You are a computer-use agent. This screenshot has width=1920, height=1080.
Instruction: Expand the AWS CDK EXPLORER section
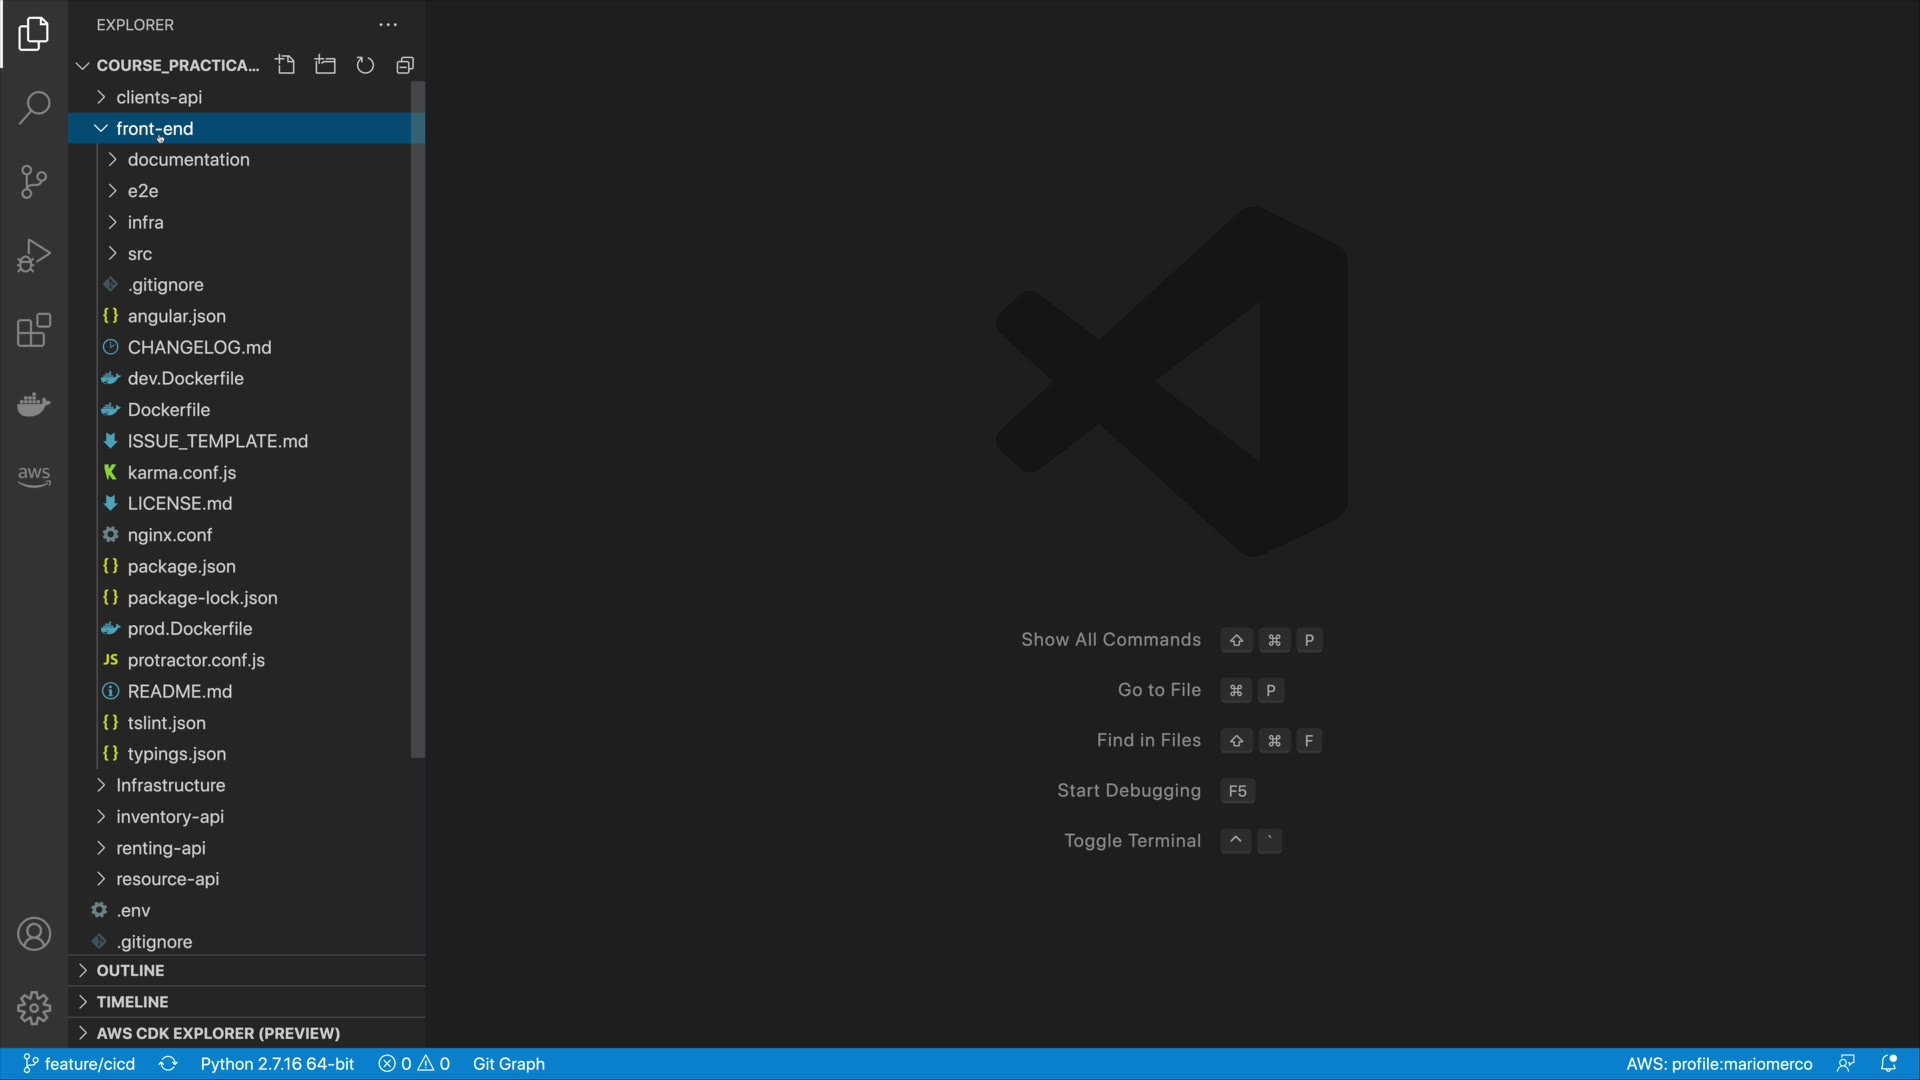tap(218, 1033)
